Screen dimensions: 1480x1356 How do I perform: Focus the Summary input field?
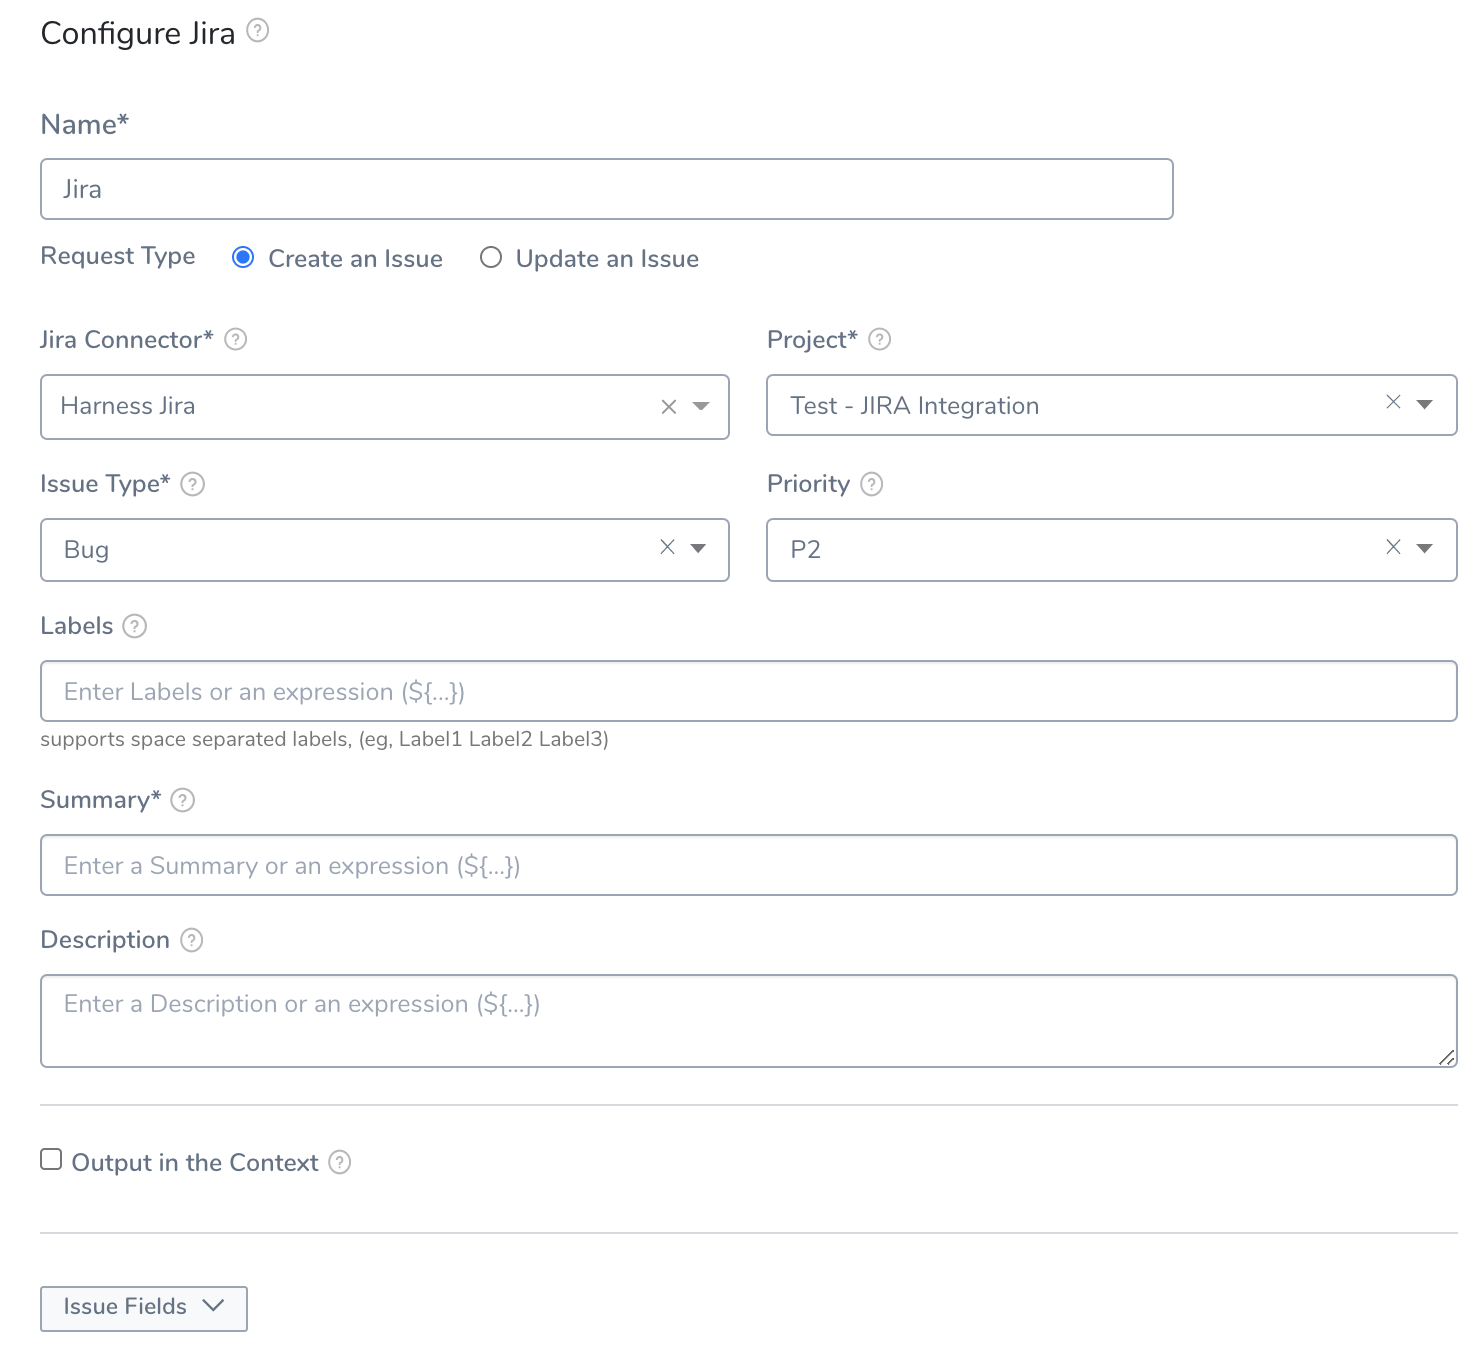click(749, 865)
